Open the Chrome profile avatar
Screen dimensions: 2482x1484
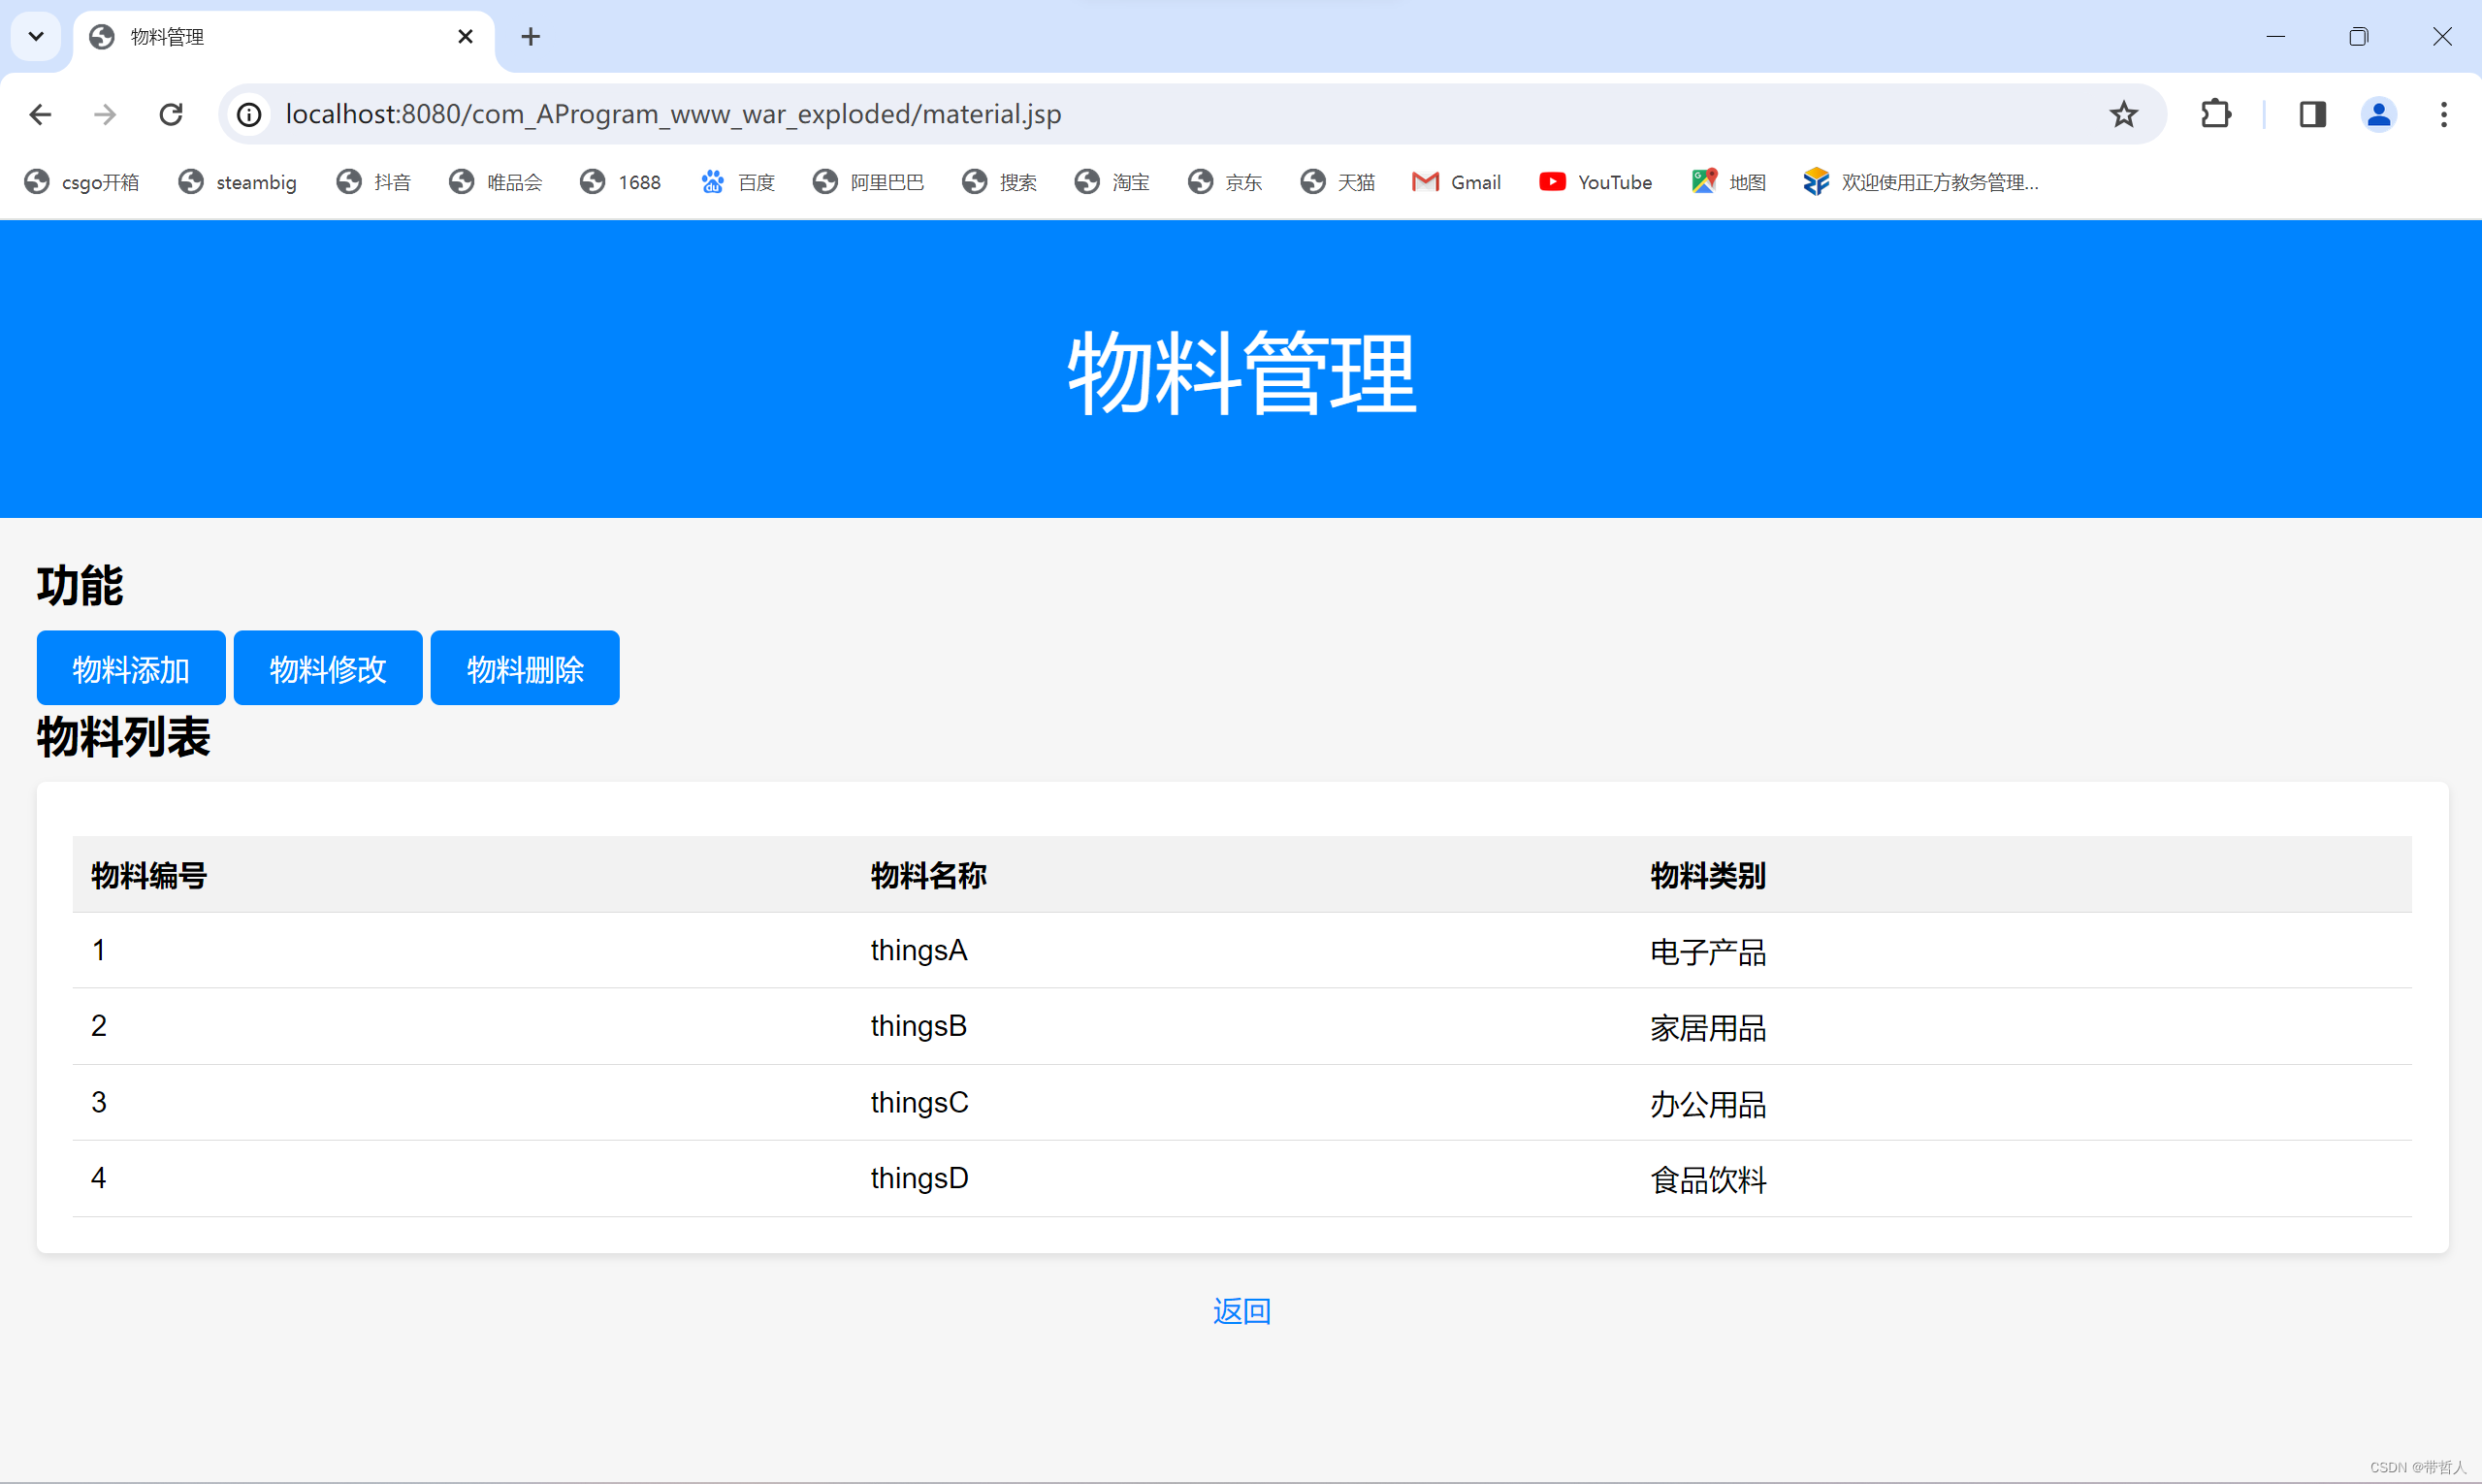point(2378,114)
